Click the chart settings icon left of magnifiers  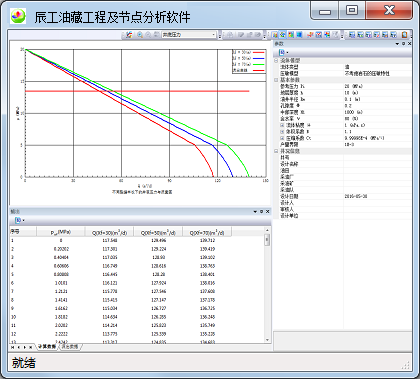click(x=129, y=35)
